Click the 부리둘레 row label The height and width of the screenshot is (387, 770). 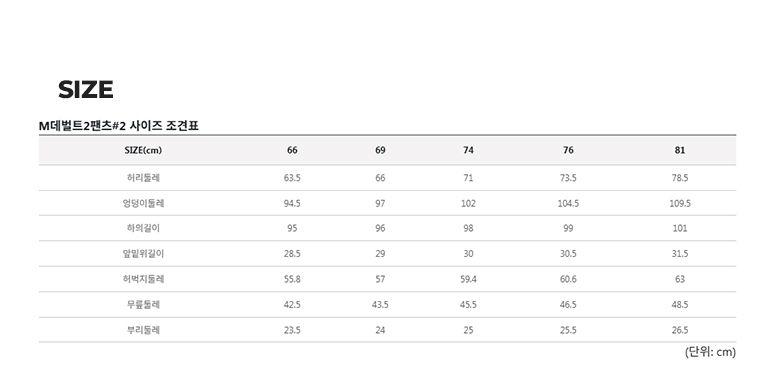click(x=143, y=330)
